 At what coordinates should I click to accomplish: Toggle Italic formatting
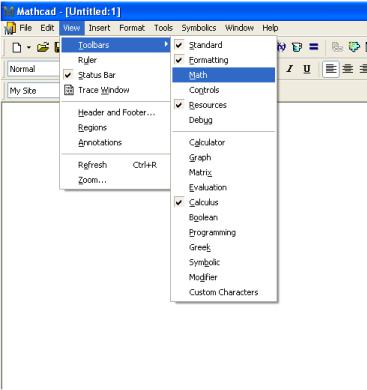coord(290,69)
